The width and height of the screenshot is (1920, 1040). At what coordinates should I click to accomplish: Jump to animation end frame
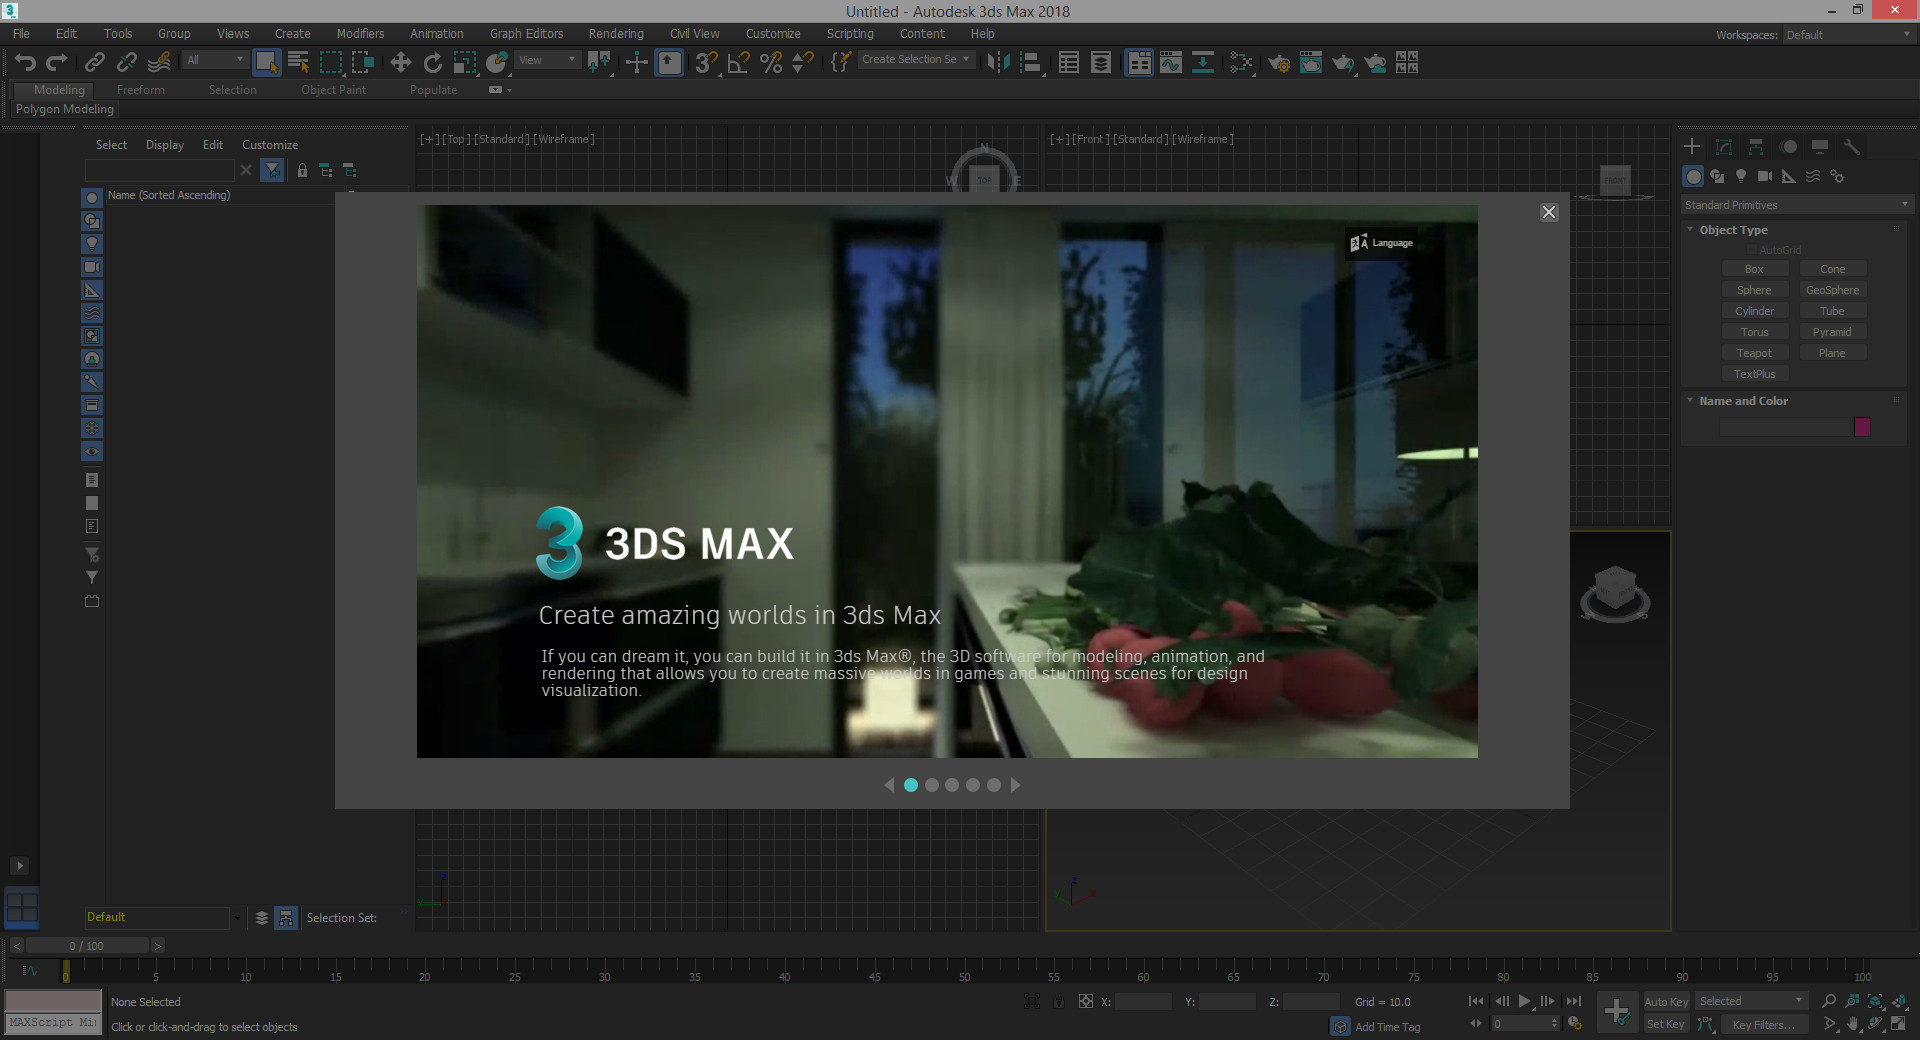1574,1001
